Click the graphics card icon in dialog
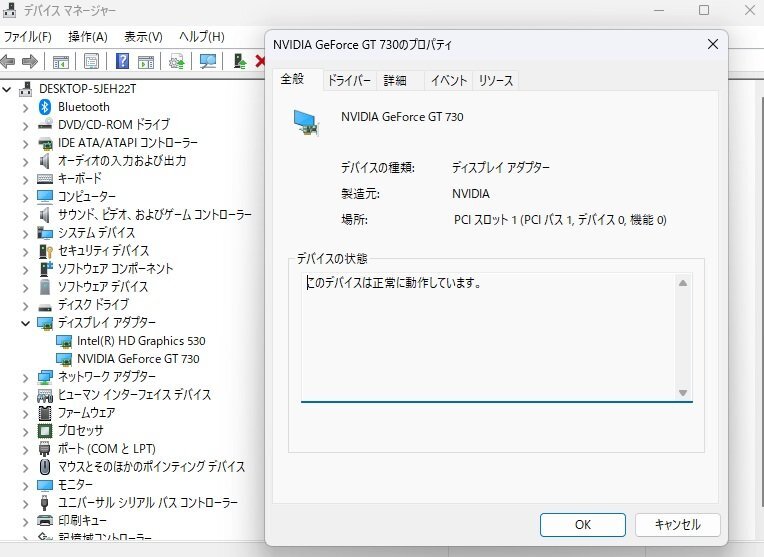Image resolution: width=764 pixels, height=557 pixels. click(306, 123)
